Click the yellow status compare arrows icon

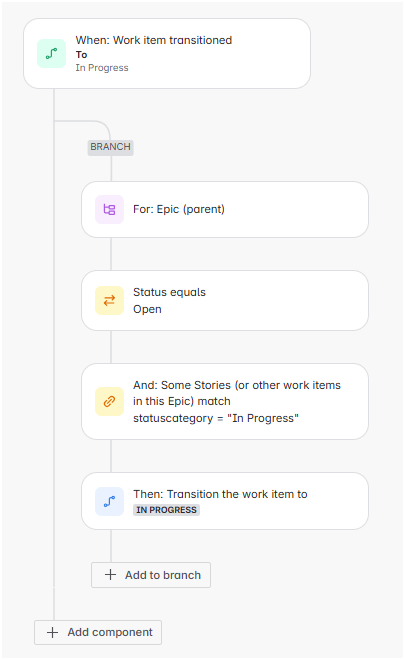click(109, 301)
